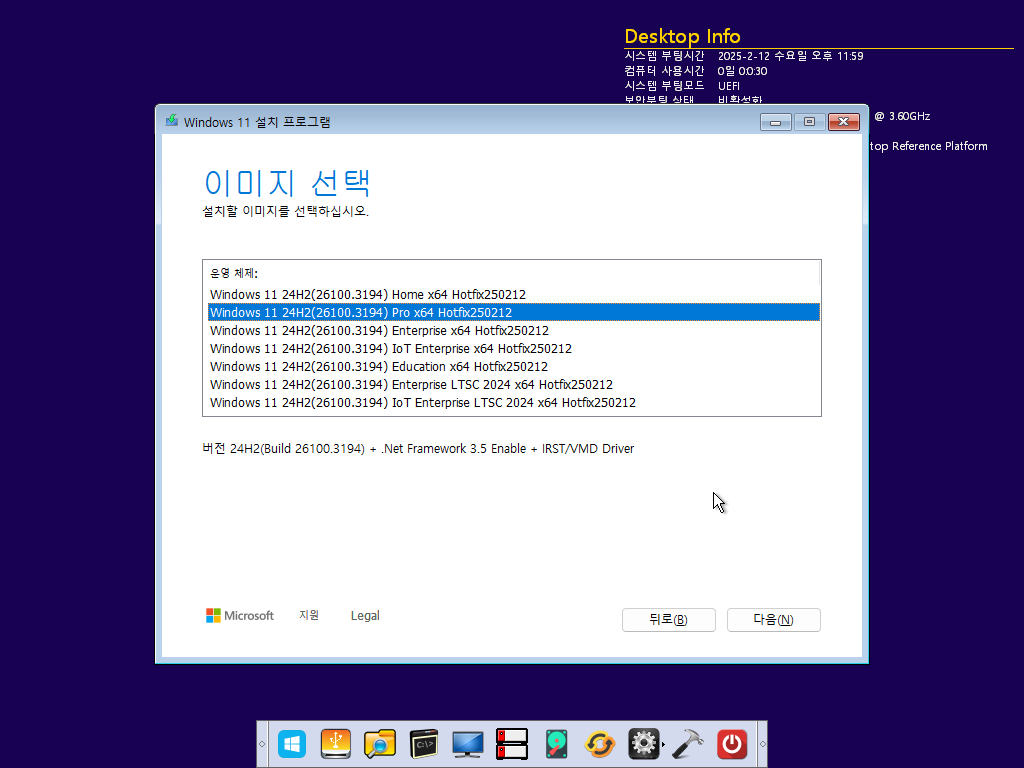The height and width of the screenshot is (768, 1024).
Task: Maximize the Windows 11 setup window
Action: pos(809,122)
